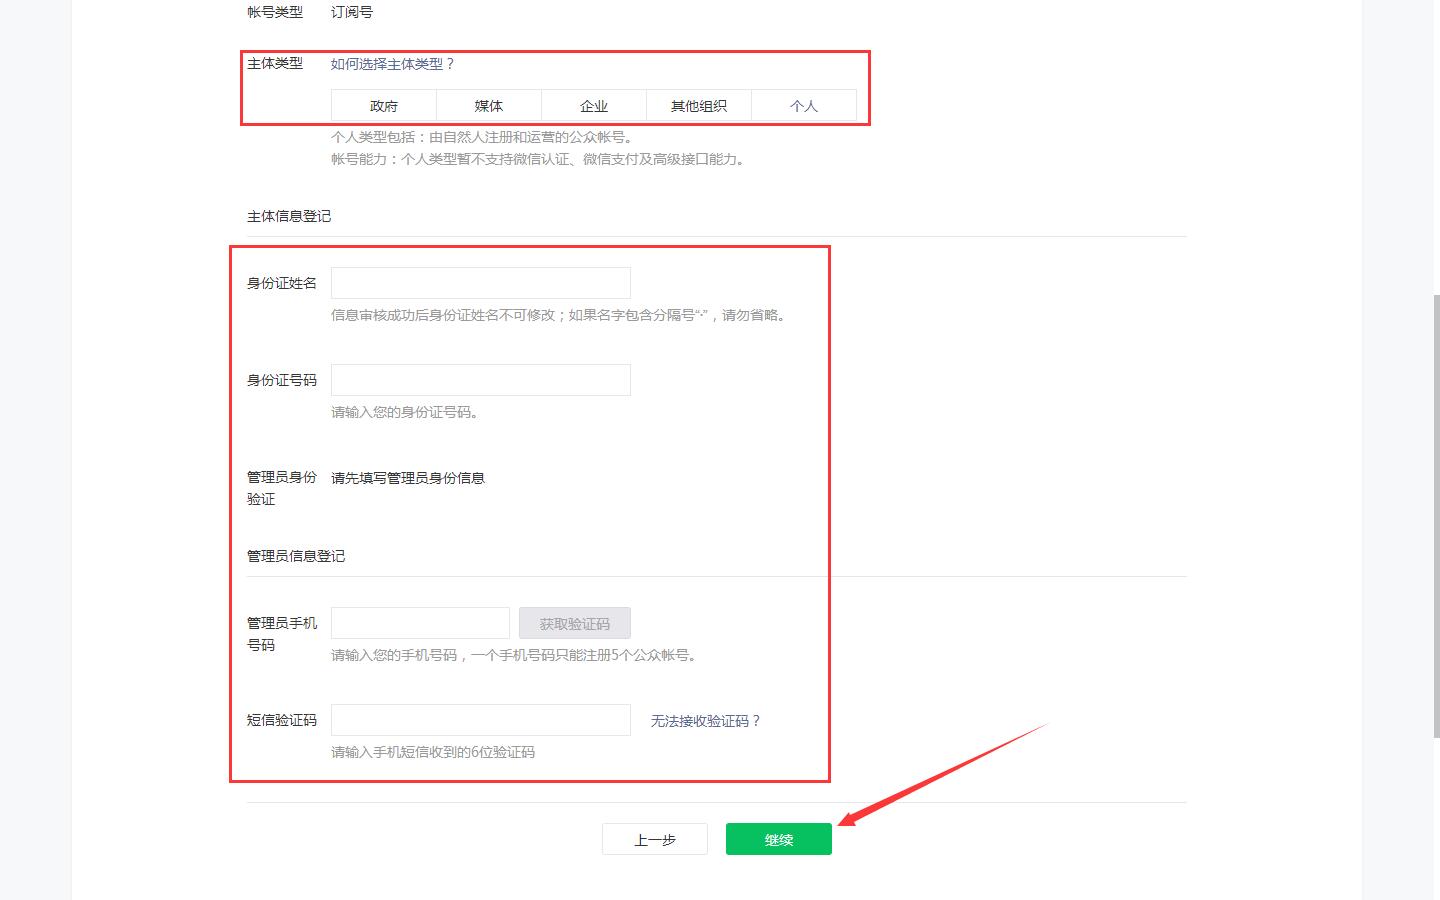Open the 无法接收验证码 help link

point(704,720)
